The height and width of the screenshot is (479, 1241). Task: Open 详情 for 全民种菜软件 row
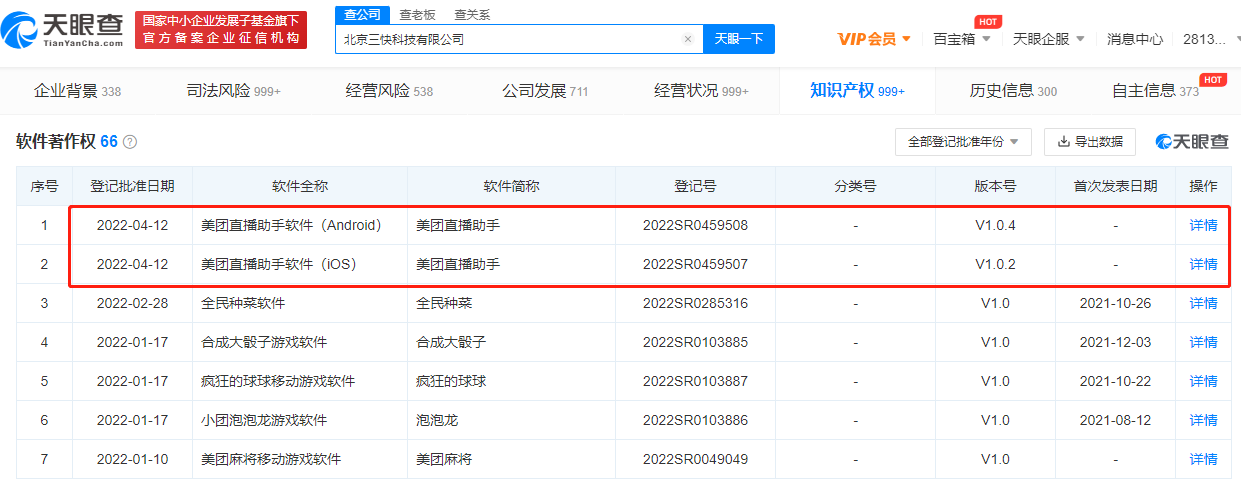(x=1203, y=303)
